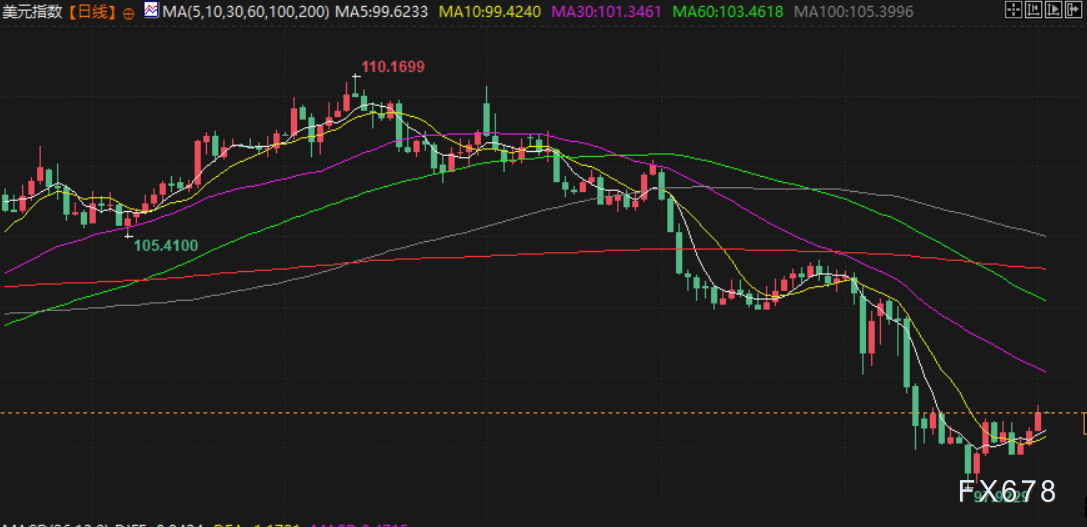The image size is (1087, 527).
Task: Click the 105.4100 low price marker
Action: point(165,245)
